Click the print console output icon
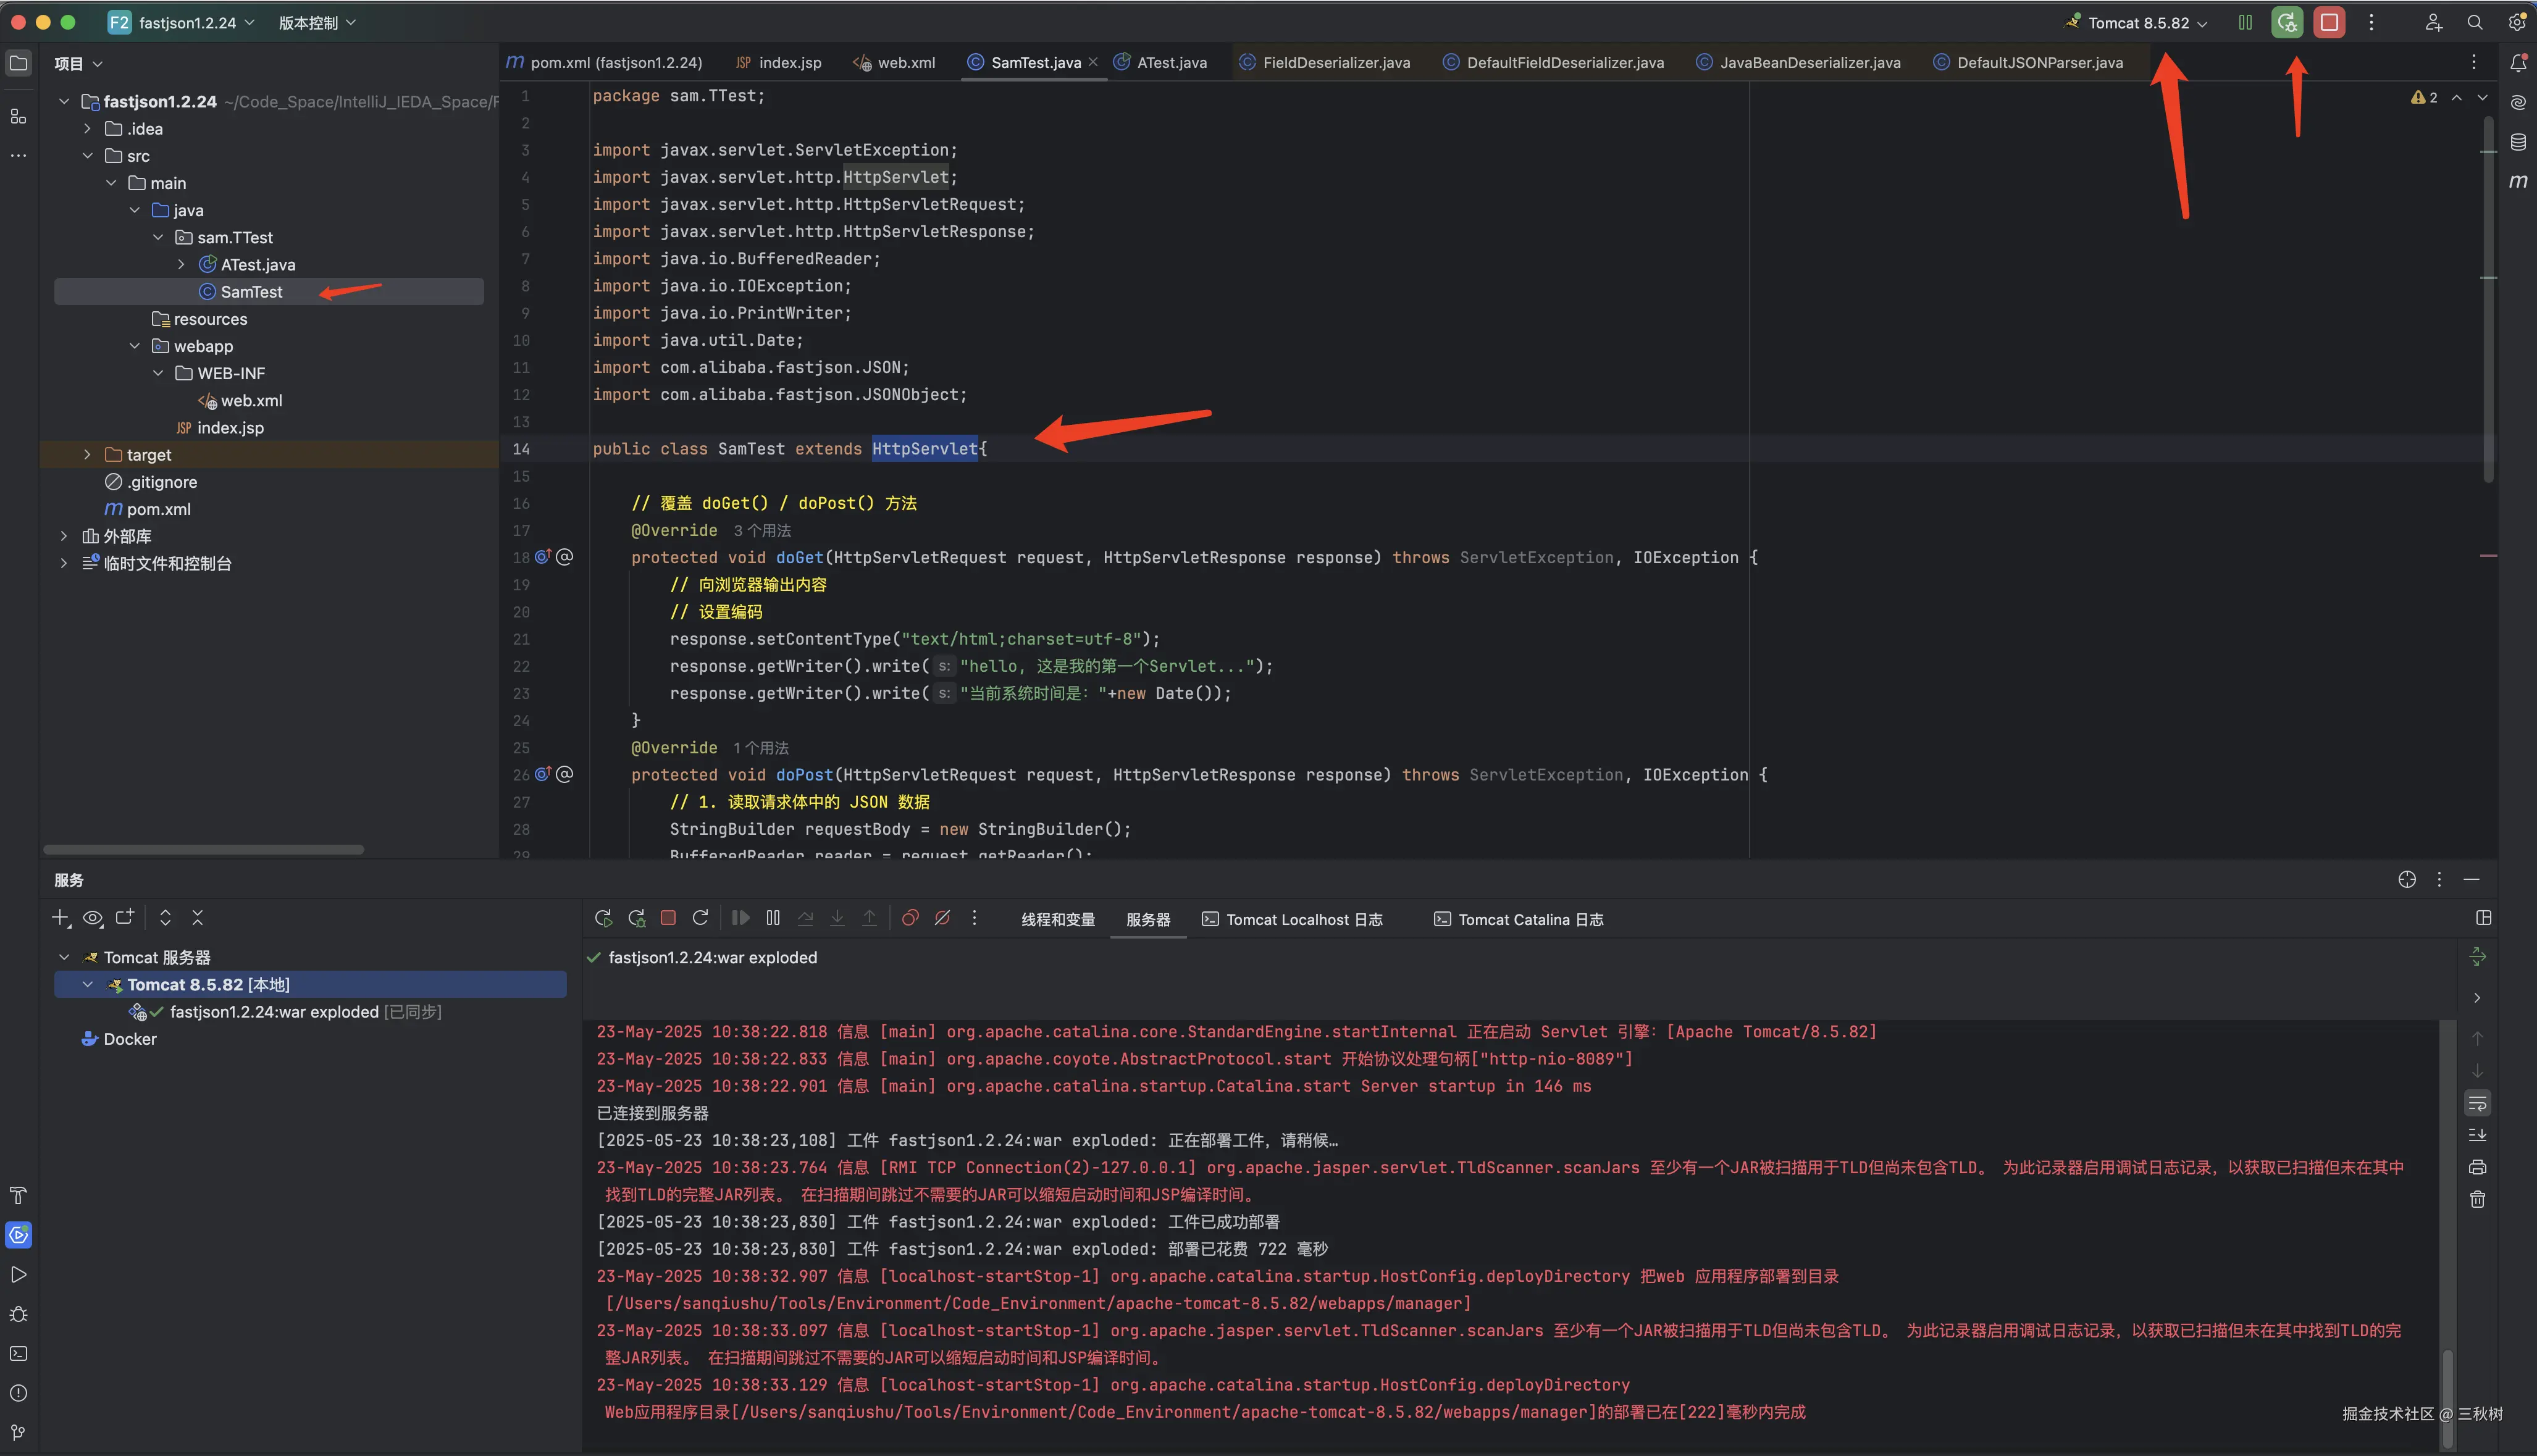The image size is (2537, 1456). tap(2477, 1167)
